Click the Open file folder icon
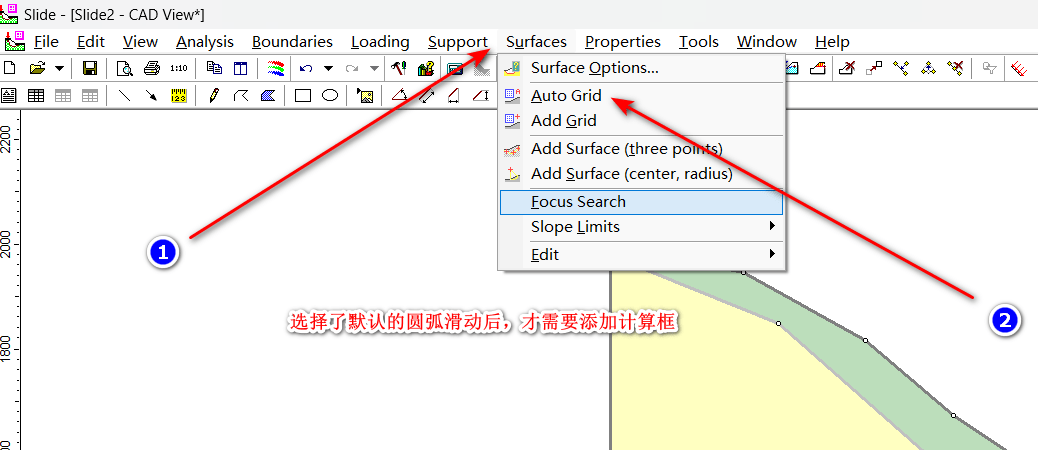 (38, 68)
